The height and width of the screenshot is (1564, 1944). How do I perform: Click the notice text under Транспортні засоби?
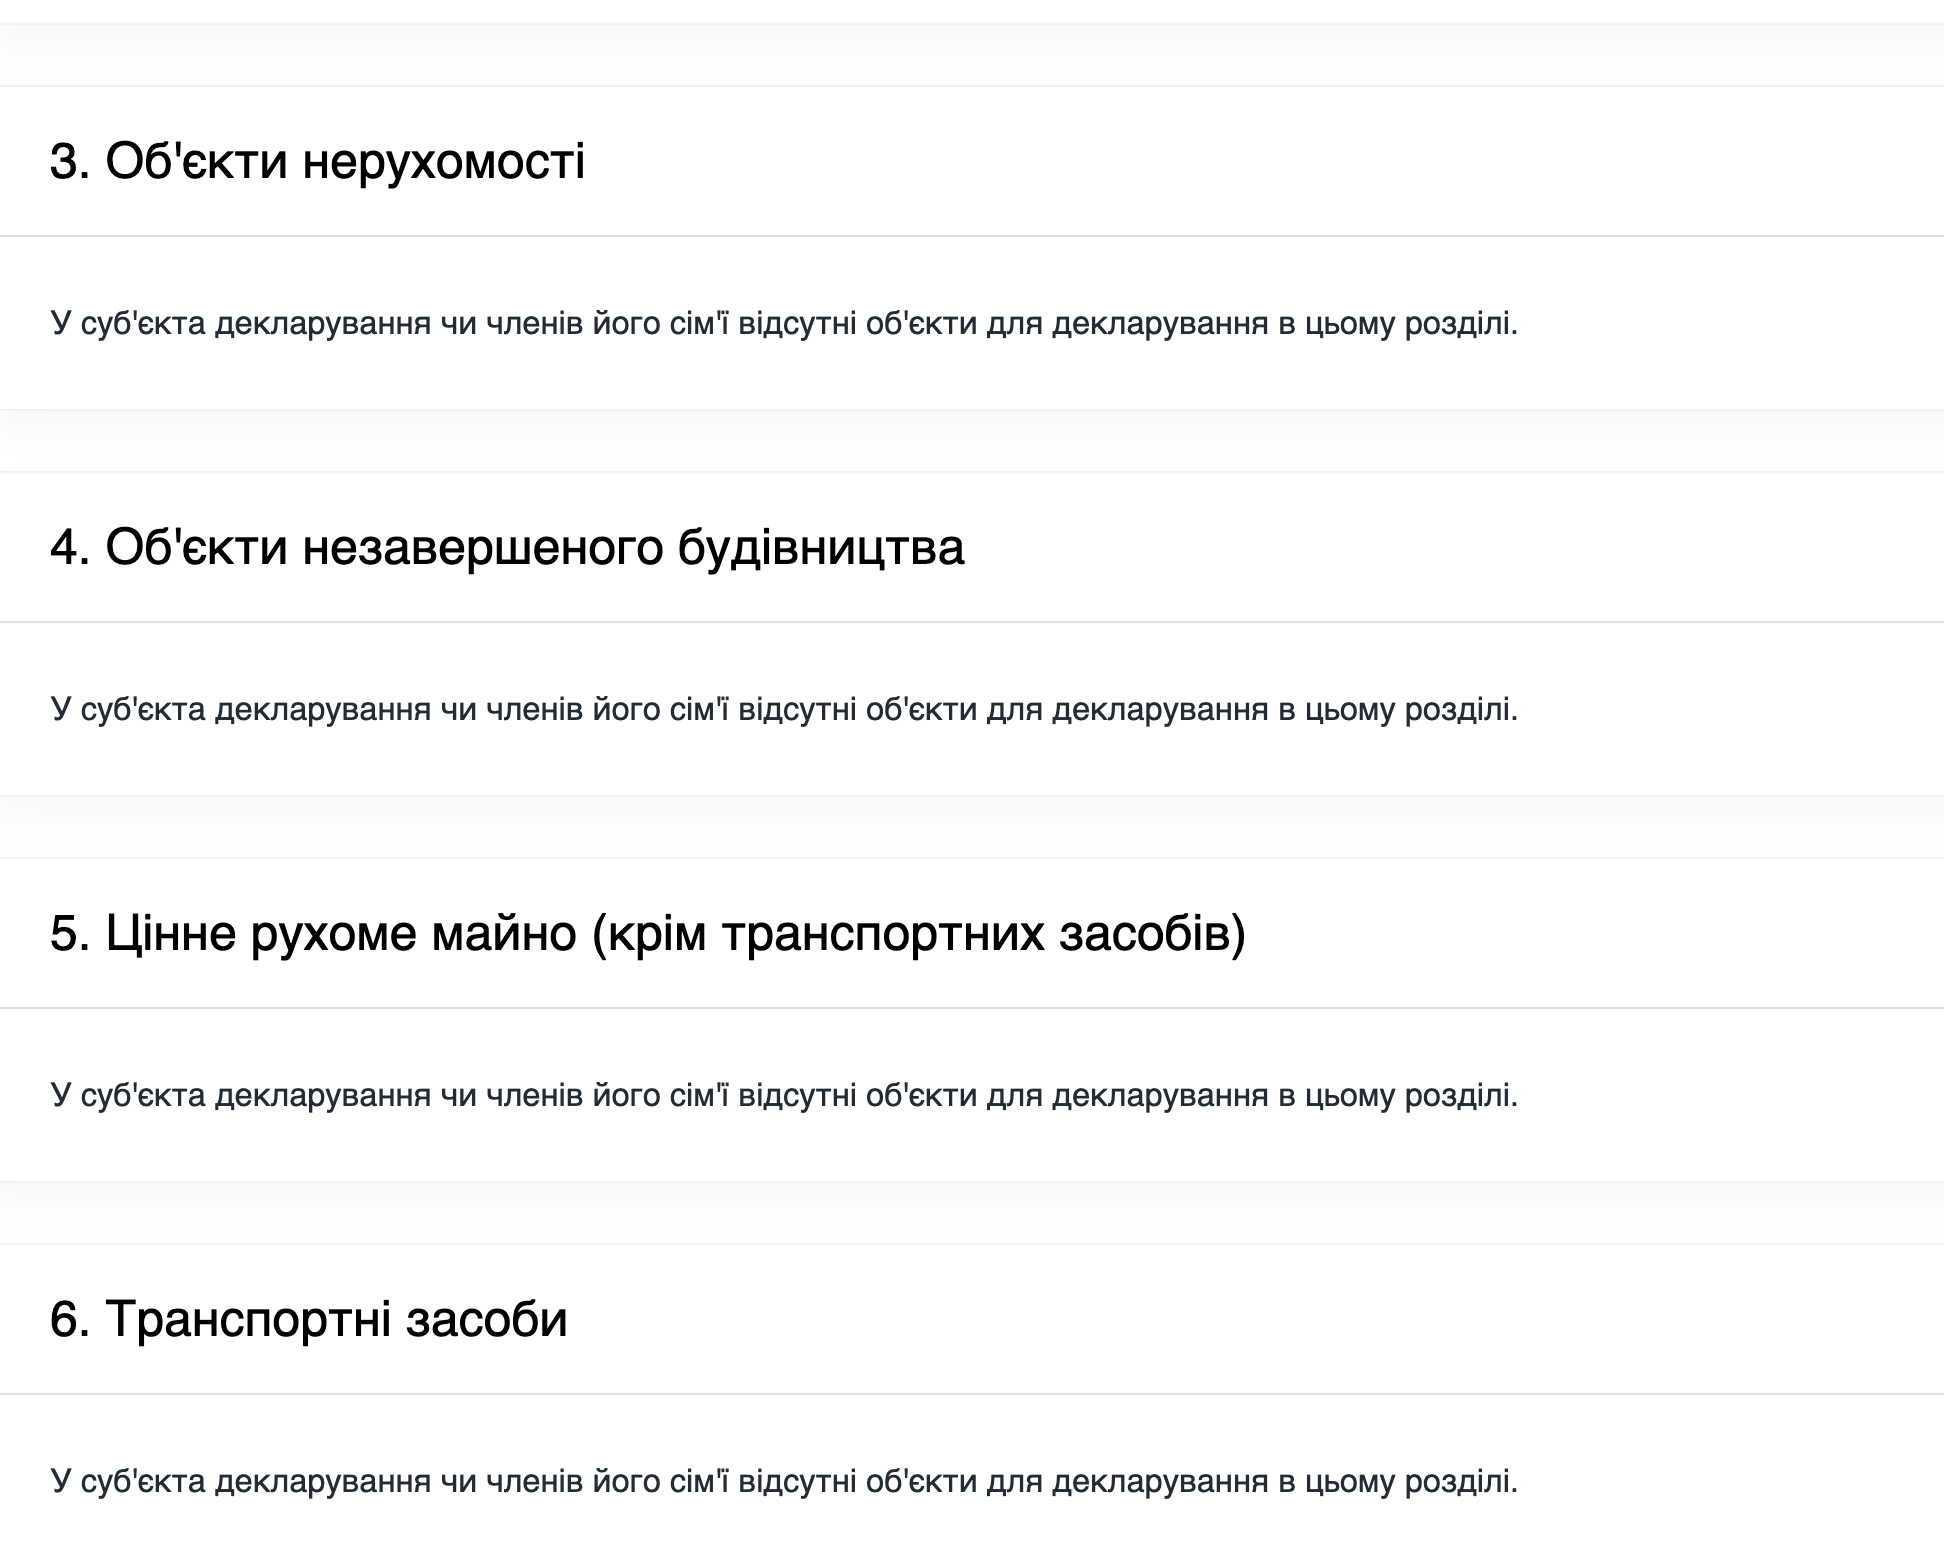(784, 1481)
